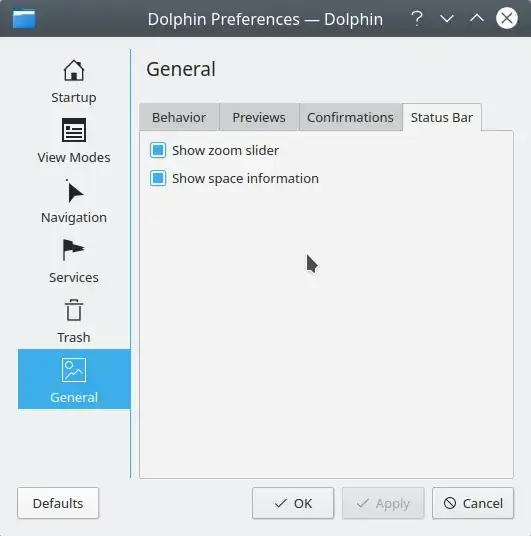
Task: Open the Confirmations tab
Action: pos(350,117)
